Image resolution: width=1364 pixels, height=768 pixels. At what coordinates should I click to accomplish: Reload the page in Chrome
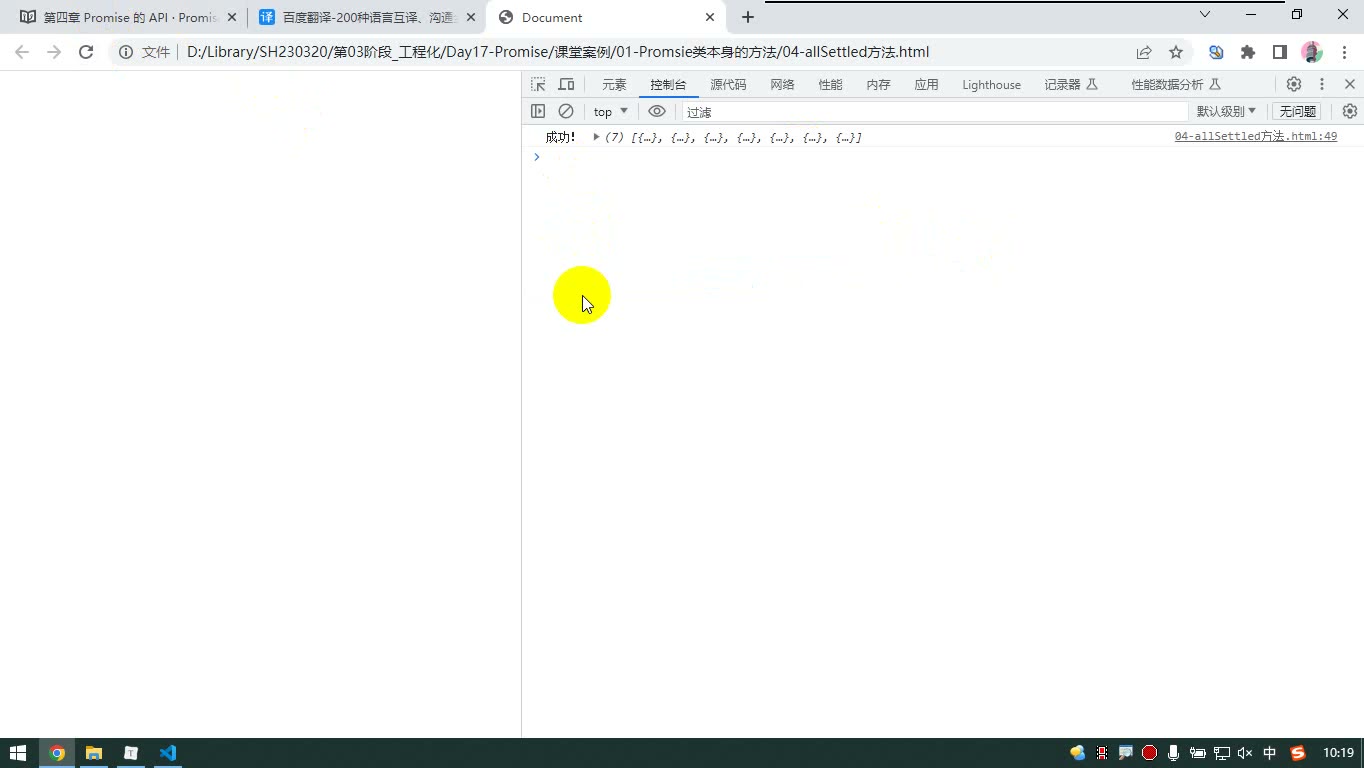[x=86, y=52]
